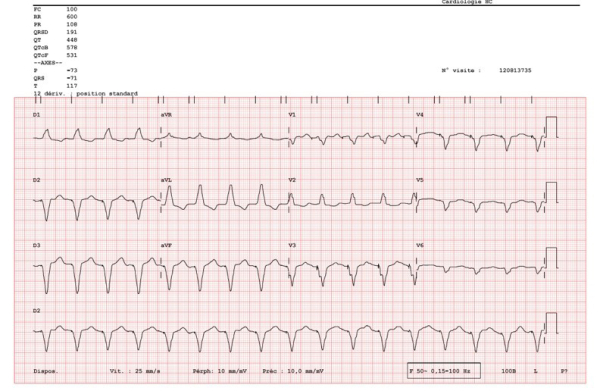Select the FC heart rate label
The width and height of the screenshot is (600, 391).
click(x=37, y=9)
